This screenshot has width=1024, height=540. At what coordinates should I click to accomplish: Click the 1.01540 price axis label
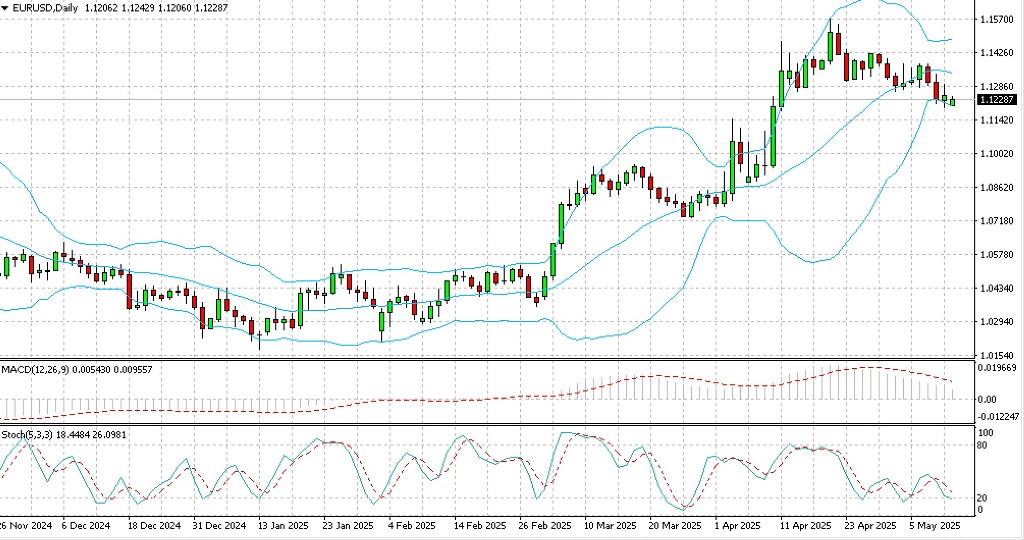(997, 355)
